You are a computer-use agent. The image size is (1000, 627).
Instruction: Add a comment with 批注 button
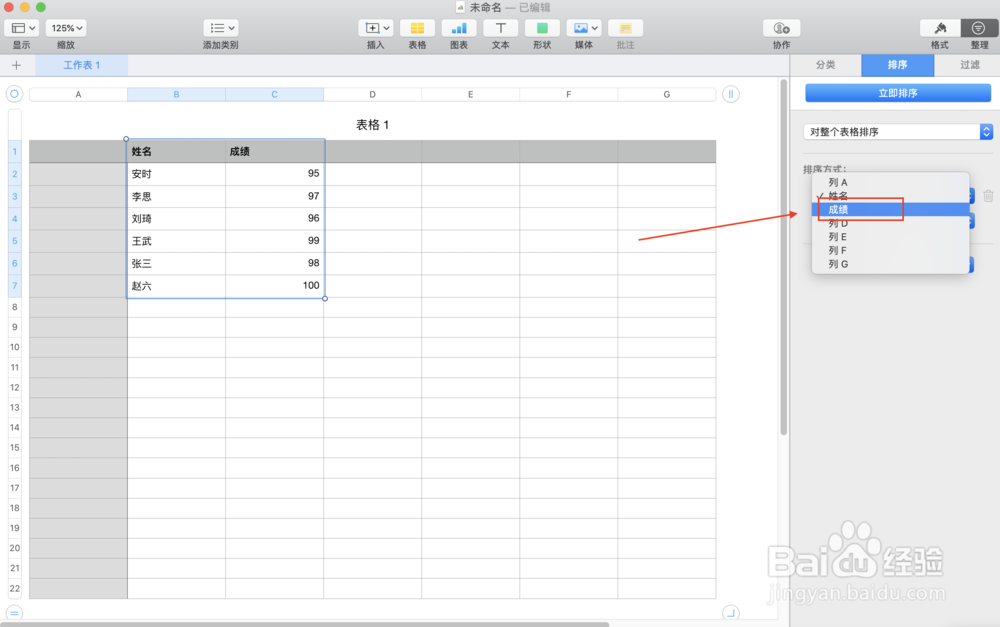pyautogui.click(x=625, y=28)
